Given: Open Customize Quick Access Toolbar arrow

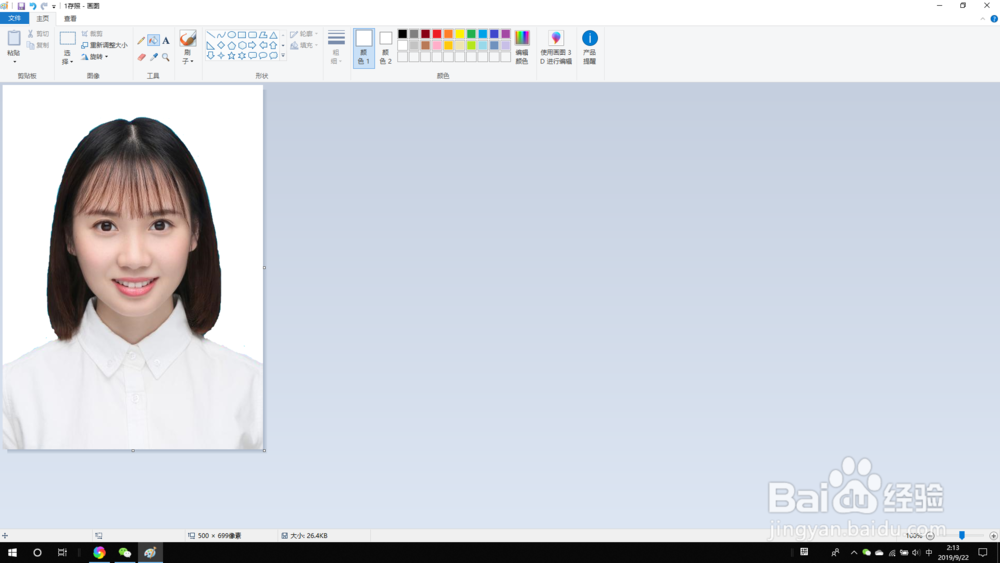Looking at the screenshot, I should pyautogui.click(x=54, y=6).
